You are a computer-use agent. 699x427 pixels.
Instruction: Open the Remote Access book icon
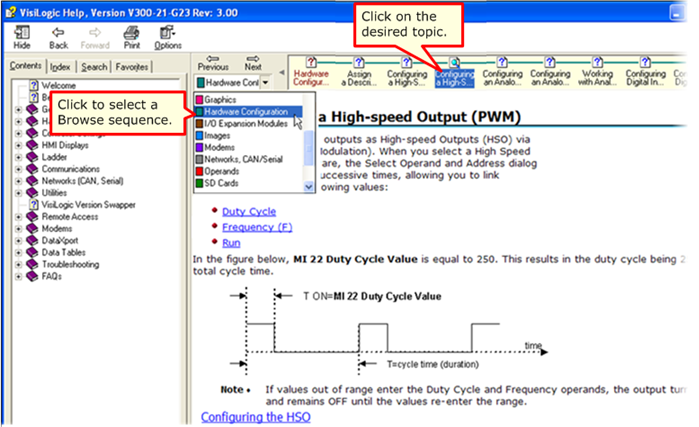click(32, 217)
